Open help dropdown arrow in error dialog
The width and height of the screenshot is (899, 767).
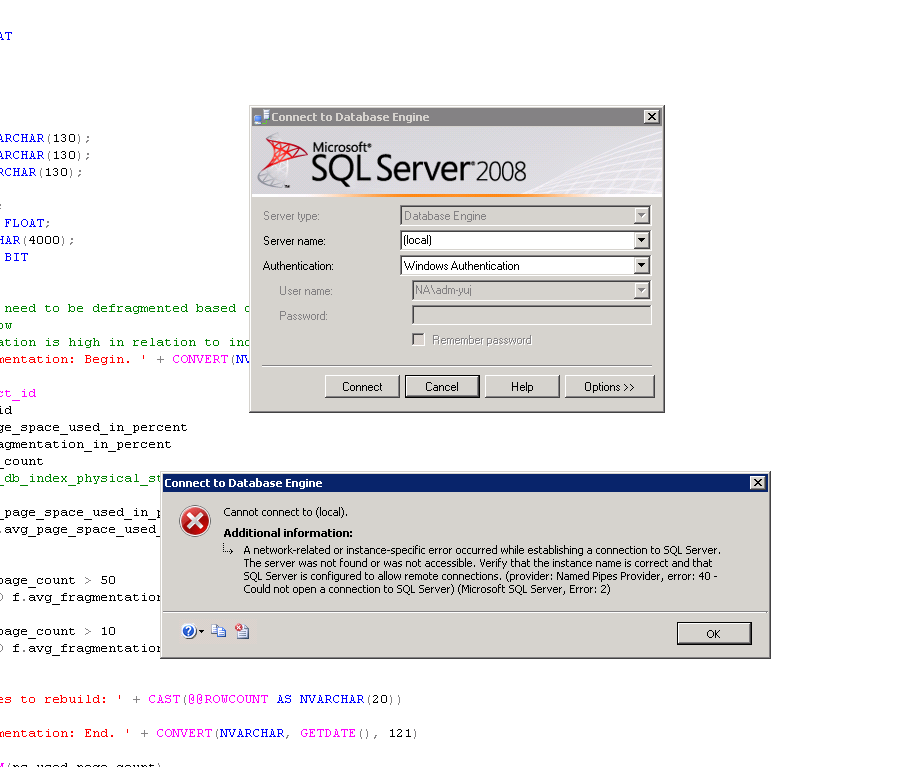tap(201, 632)
